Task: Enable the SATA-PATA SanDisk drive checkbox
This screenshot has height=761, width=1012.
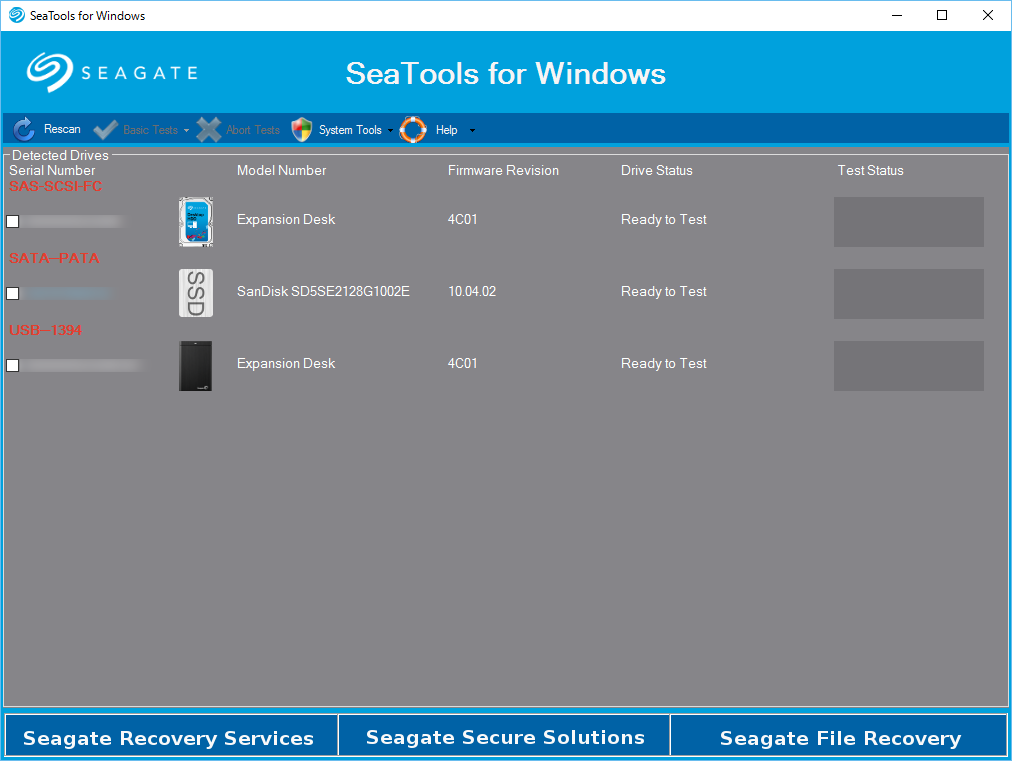Action: [x=12, y=293]
